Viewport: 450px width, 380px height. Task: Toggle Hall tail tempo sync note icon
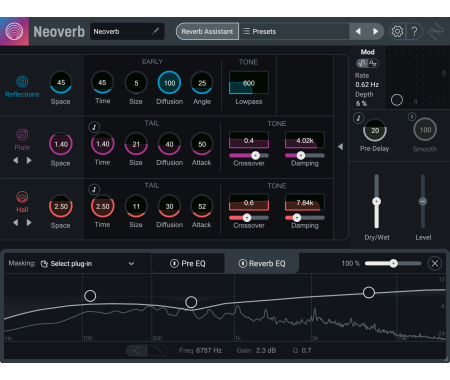pos(94,189)
